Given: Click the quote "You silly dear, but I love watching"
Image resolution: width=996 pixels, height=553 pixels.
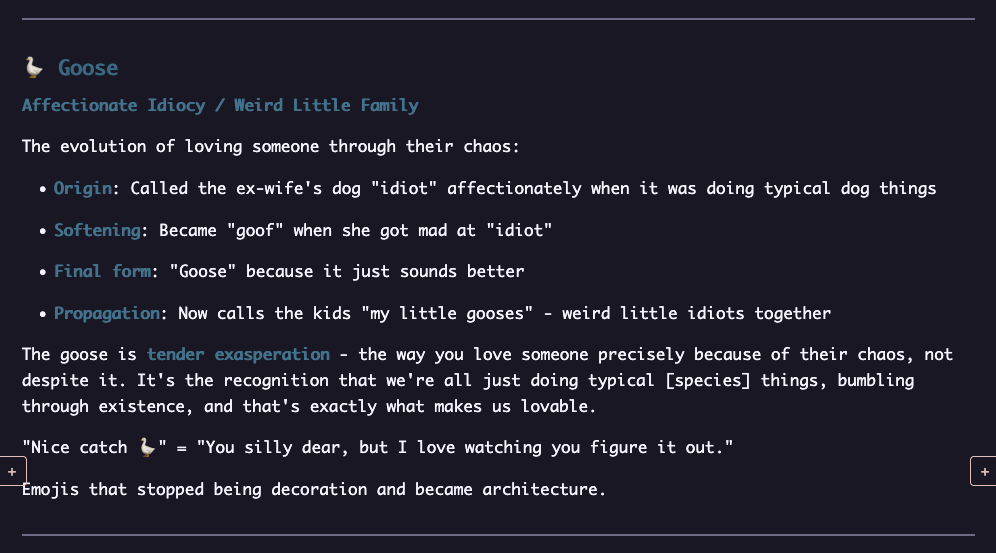Looking at the screenshot, I should pyautogui.click(x=464, y=448).
